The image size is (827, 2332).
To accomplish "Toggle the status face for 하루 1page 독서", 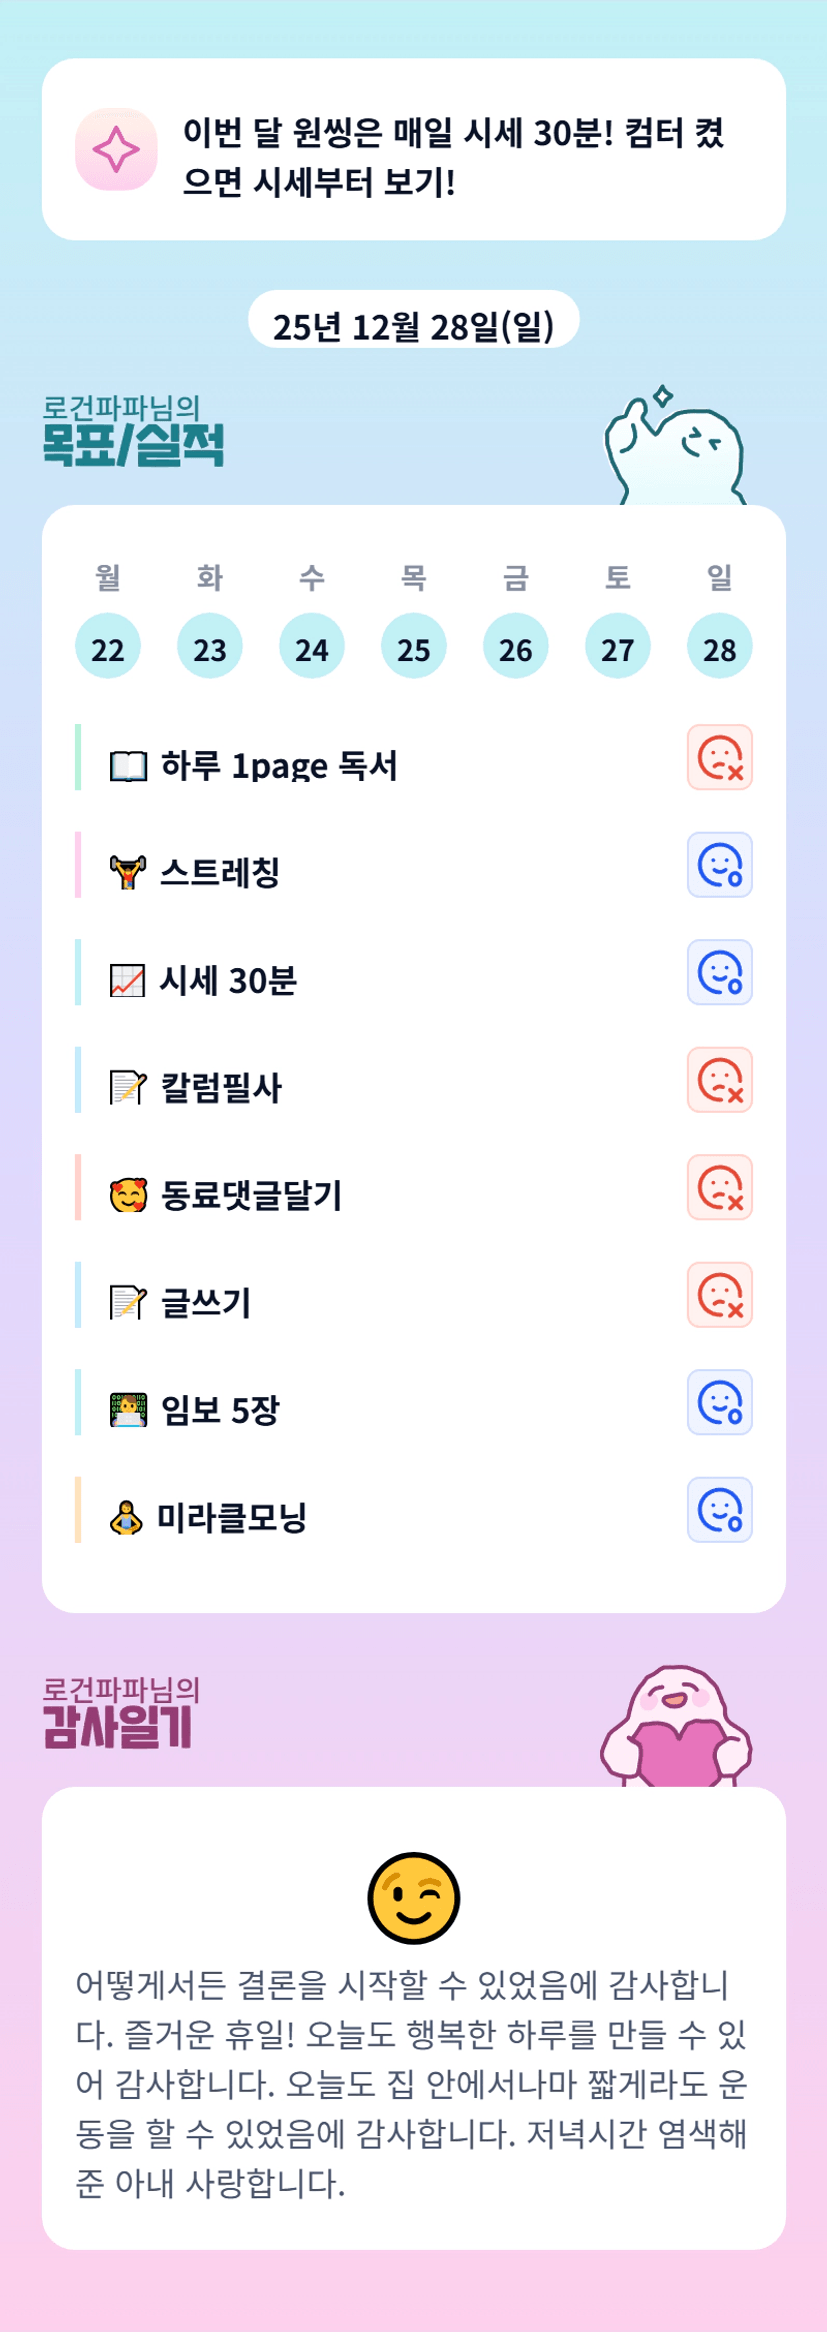I will pos(719,757).
